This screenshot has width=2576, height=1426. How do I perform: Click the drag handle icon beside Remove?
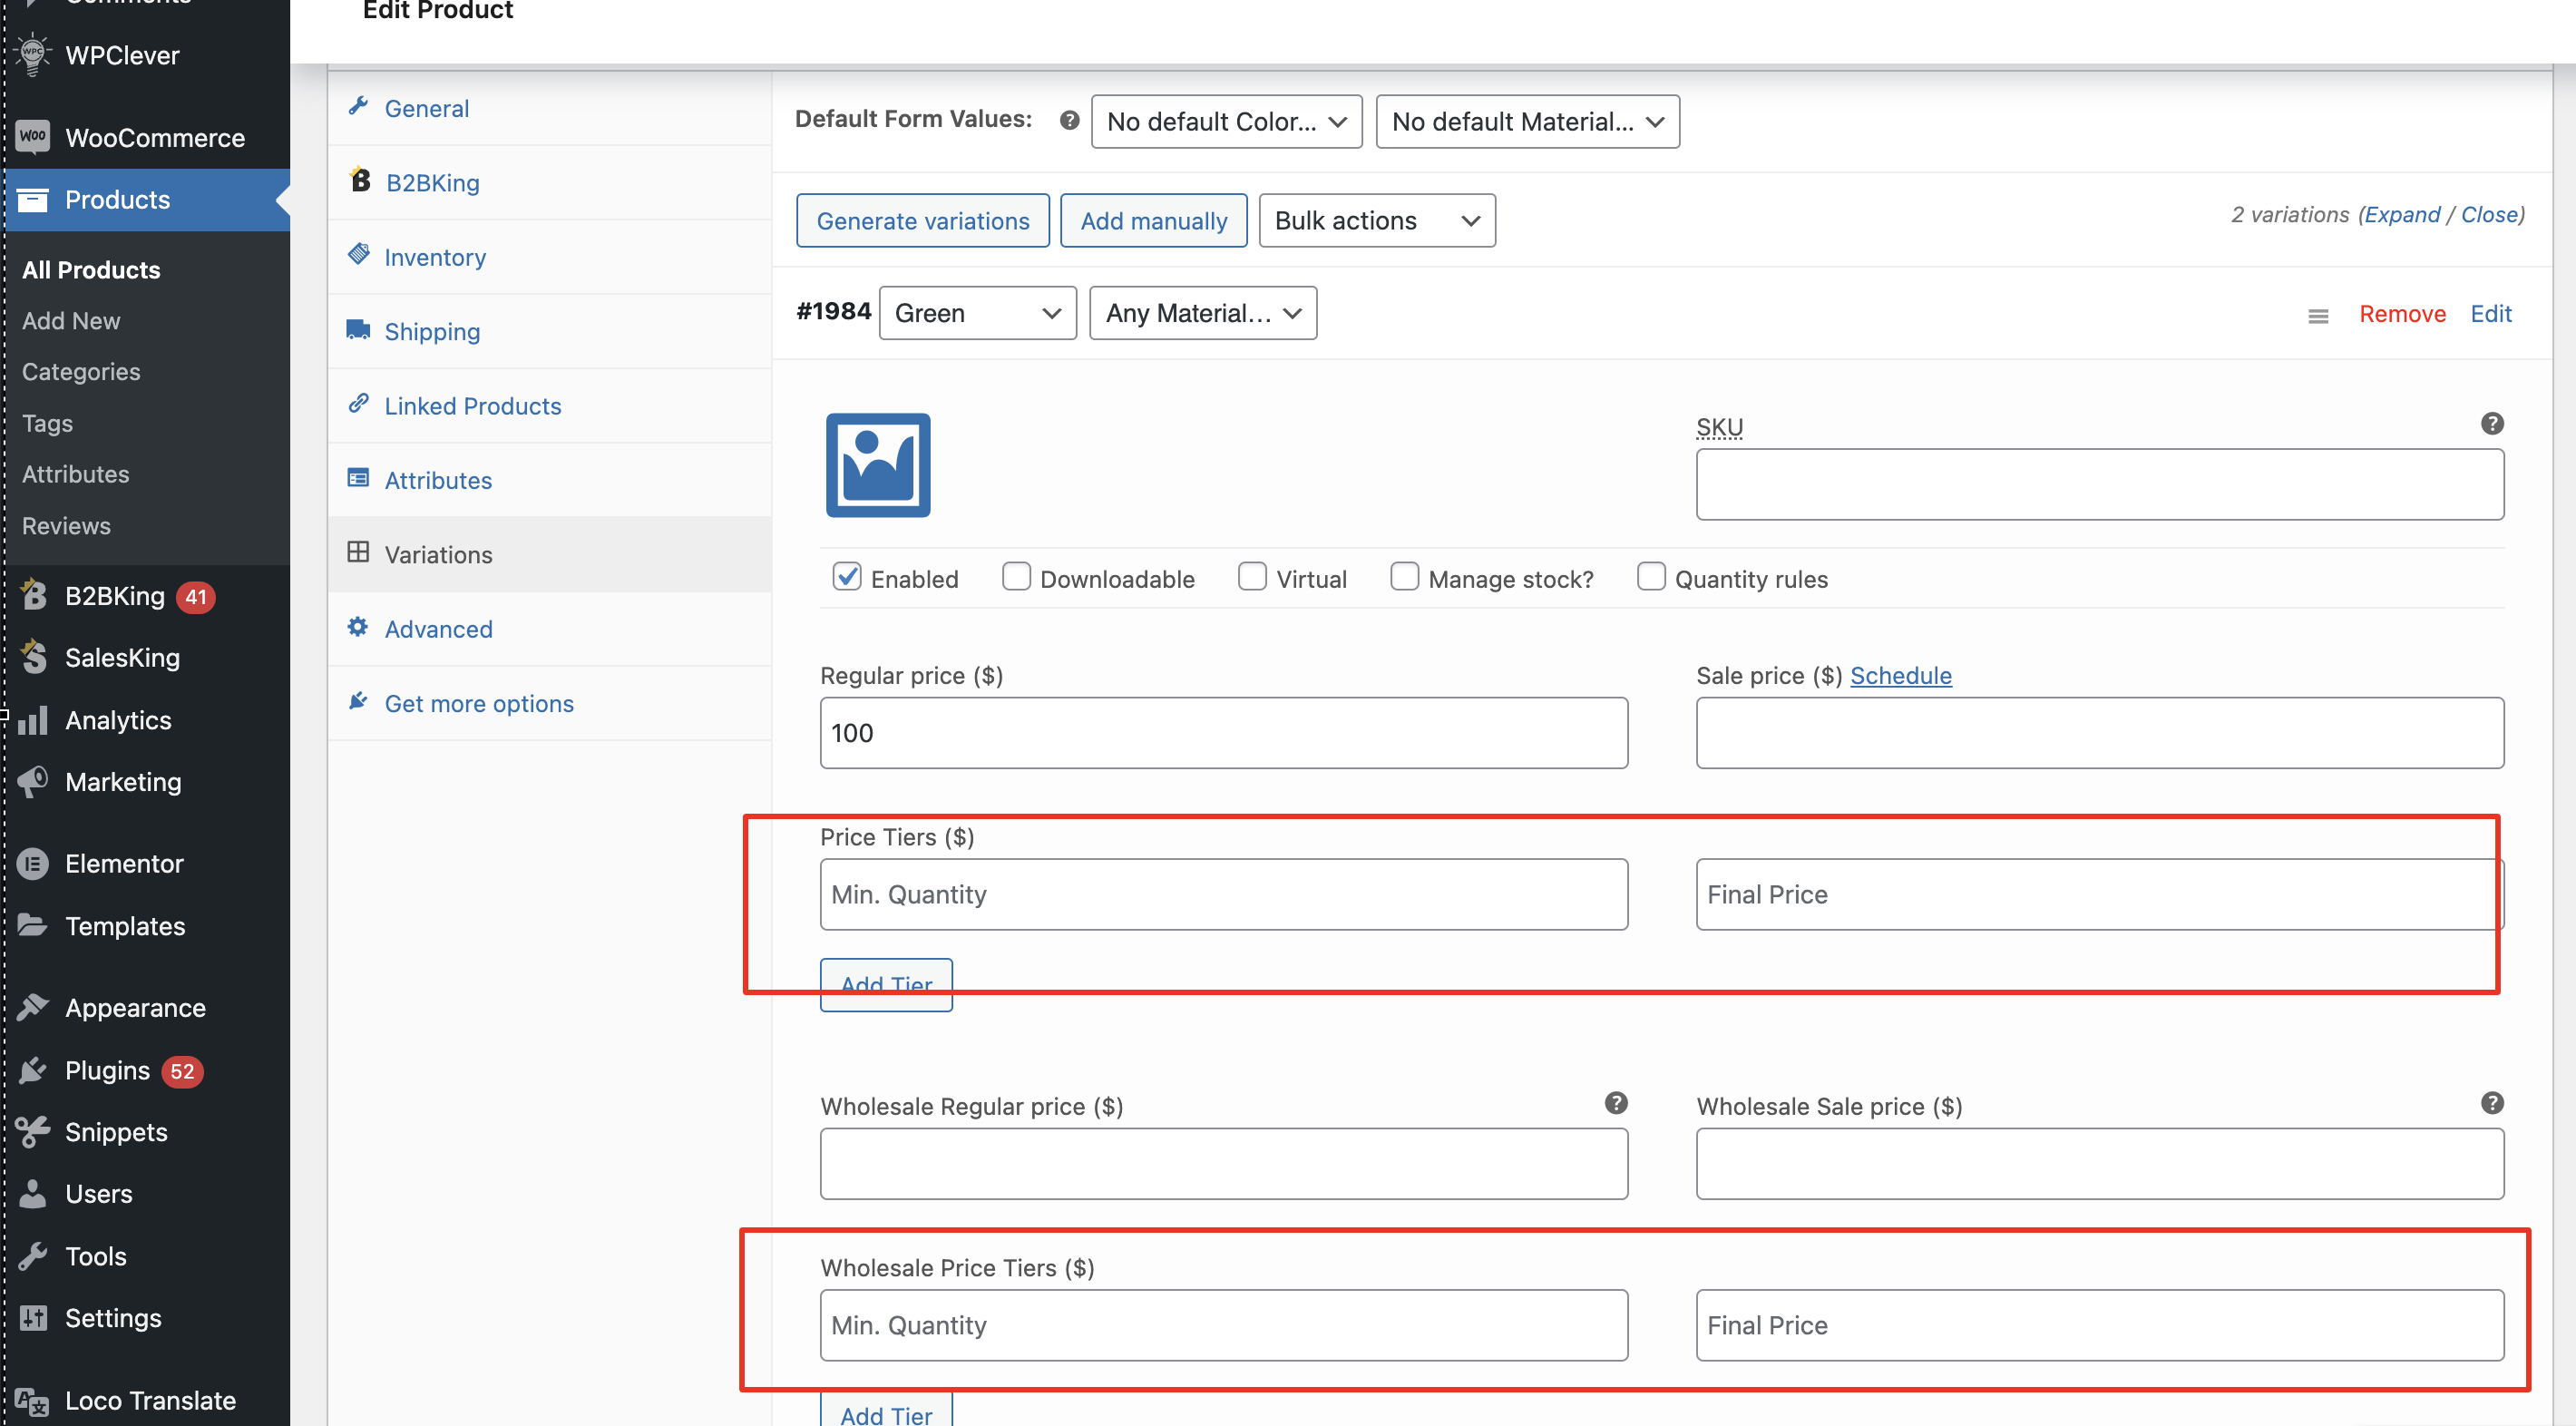[2318, 316]
